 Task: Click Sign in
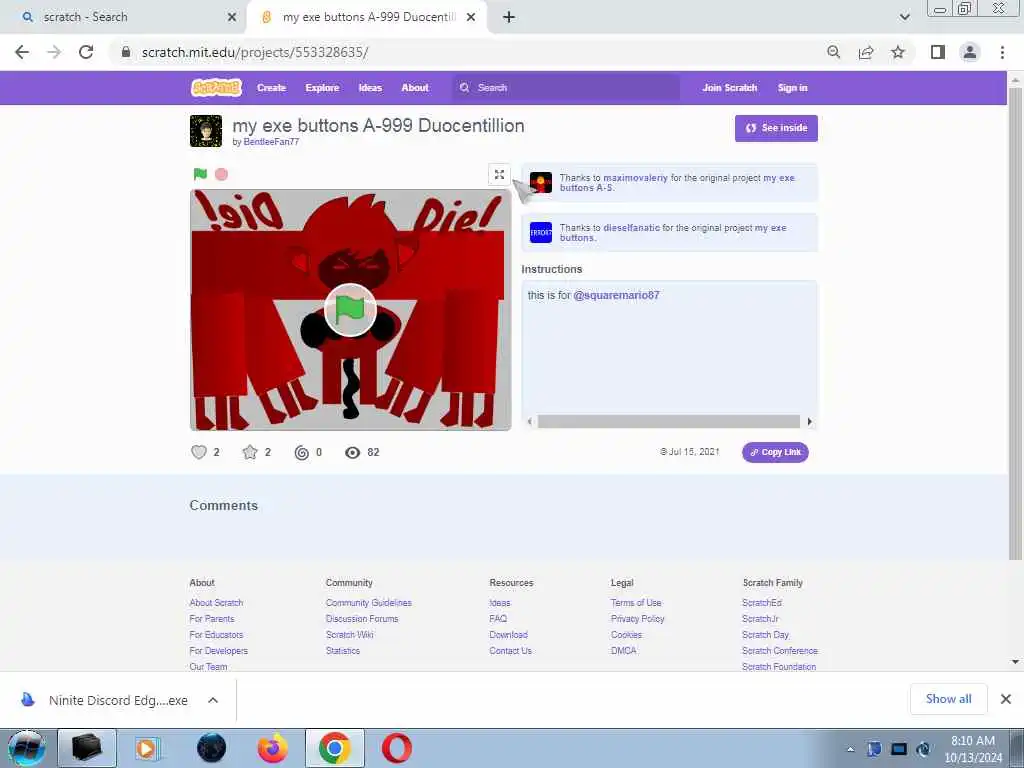pyautogui.click(x=792, y=88)
